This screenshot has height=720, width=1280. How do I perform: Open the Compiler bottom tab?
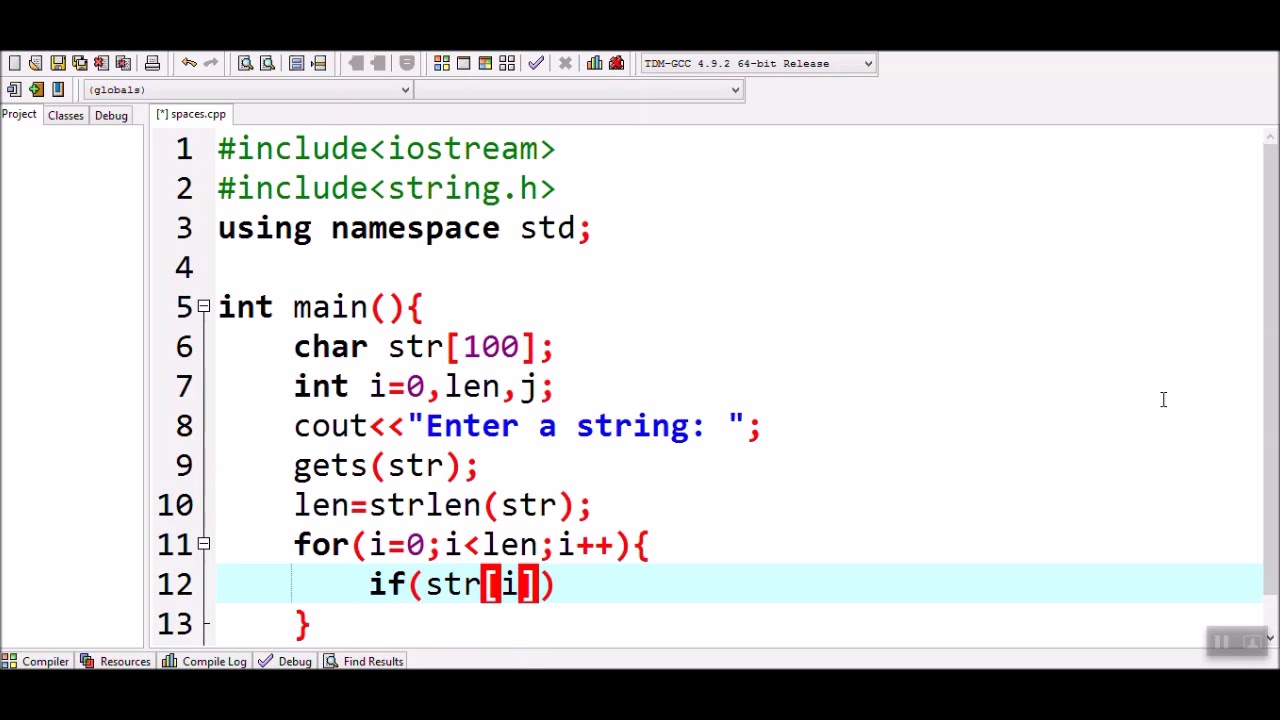[x=35, y=661]
